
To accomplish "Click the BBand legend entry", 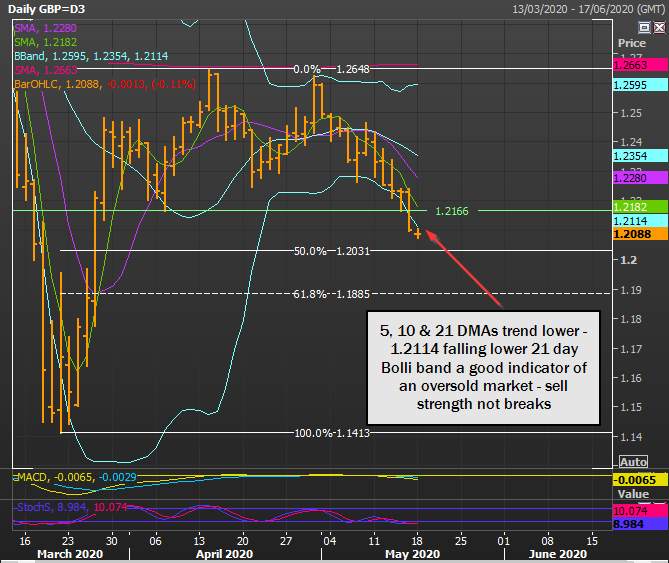I will click(x=91, y=56).
